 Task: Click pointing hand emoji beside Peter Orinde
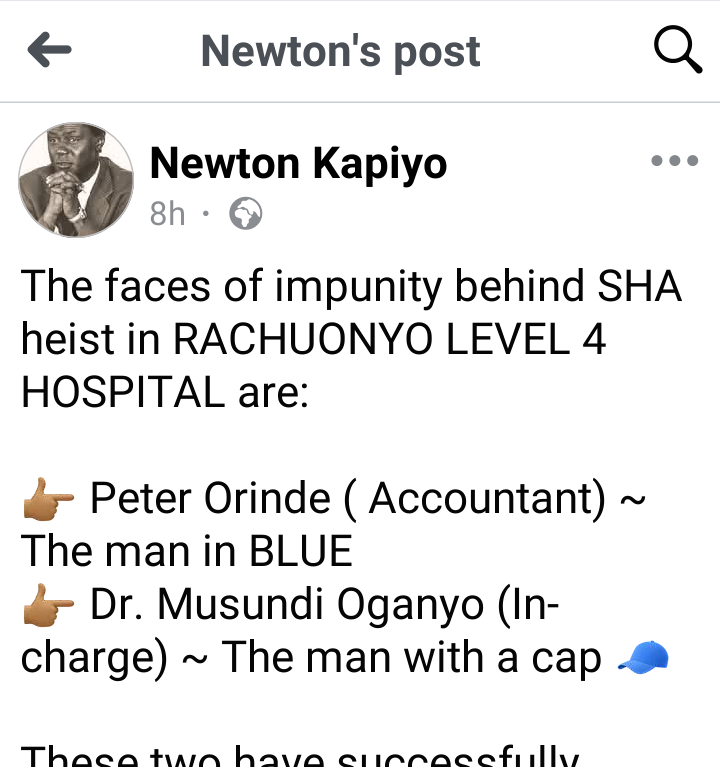[x=48, y=499]
